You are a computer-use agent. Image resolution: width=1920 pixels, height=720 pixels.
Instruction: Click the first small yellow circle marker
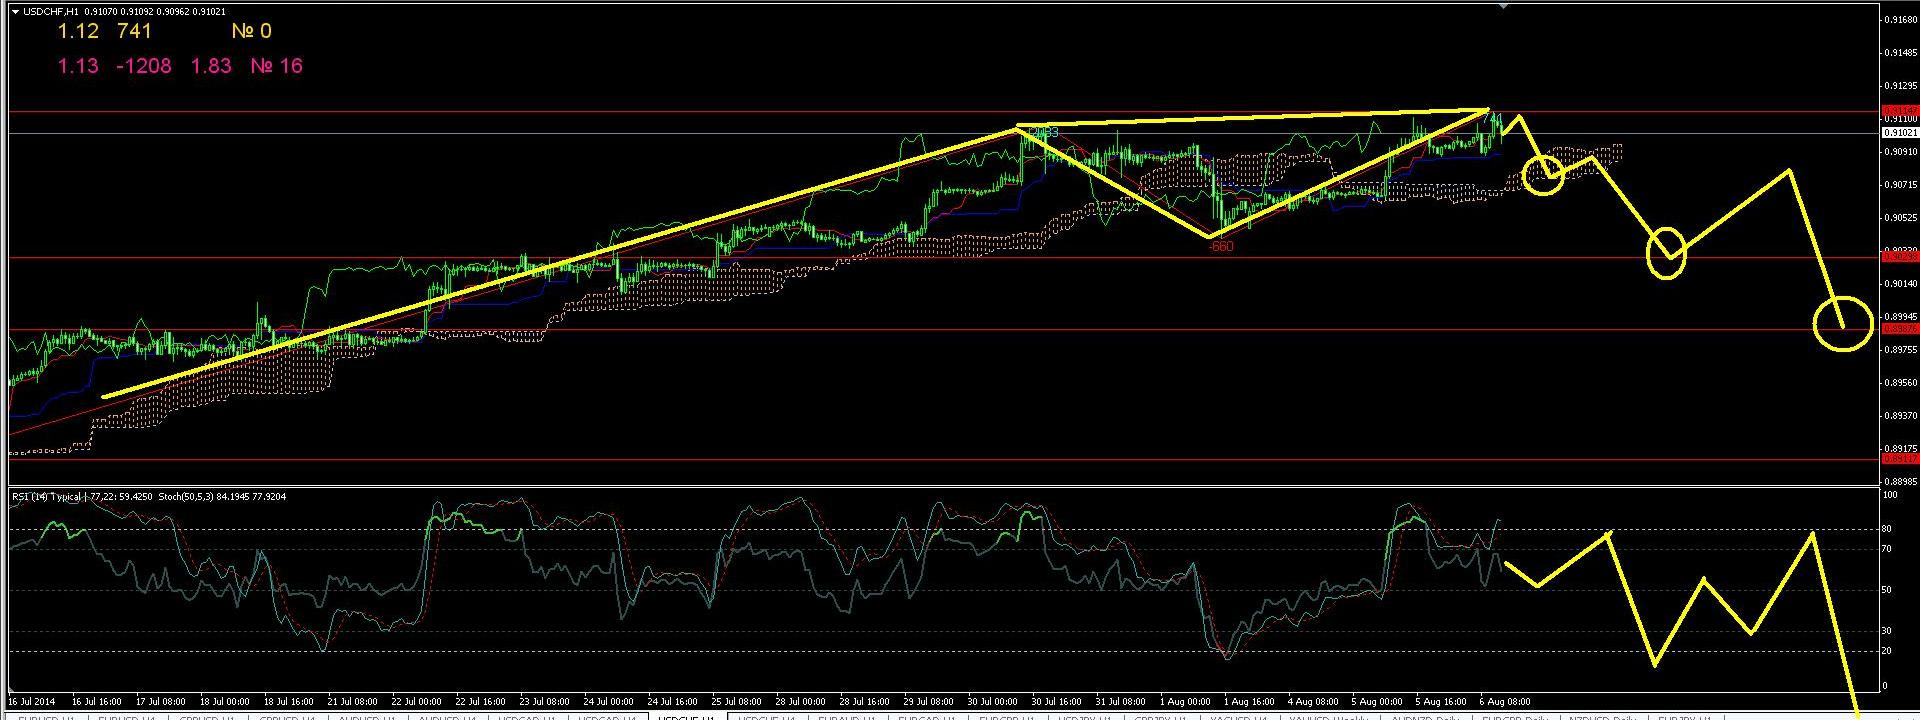coord(1544,174)
